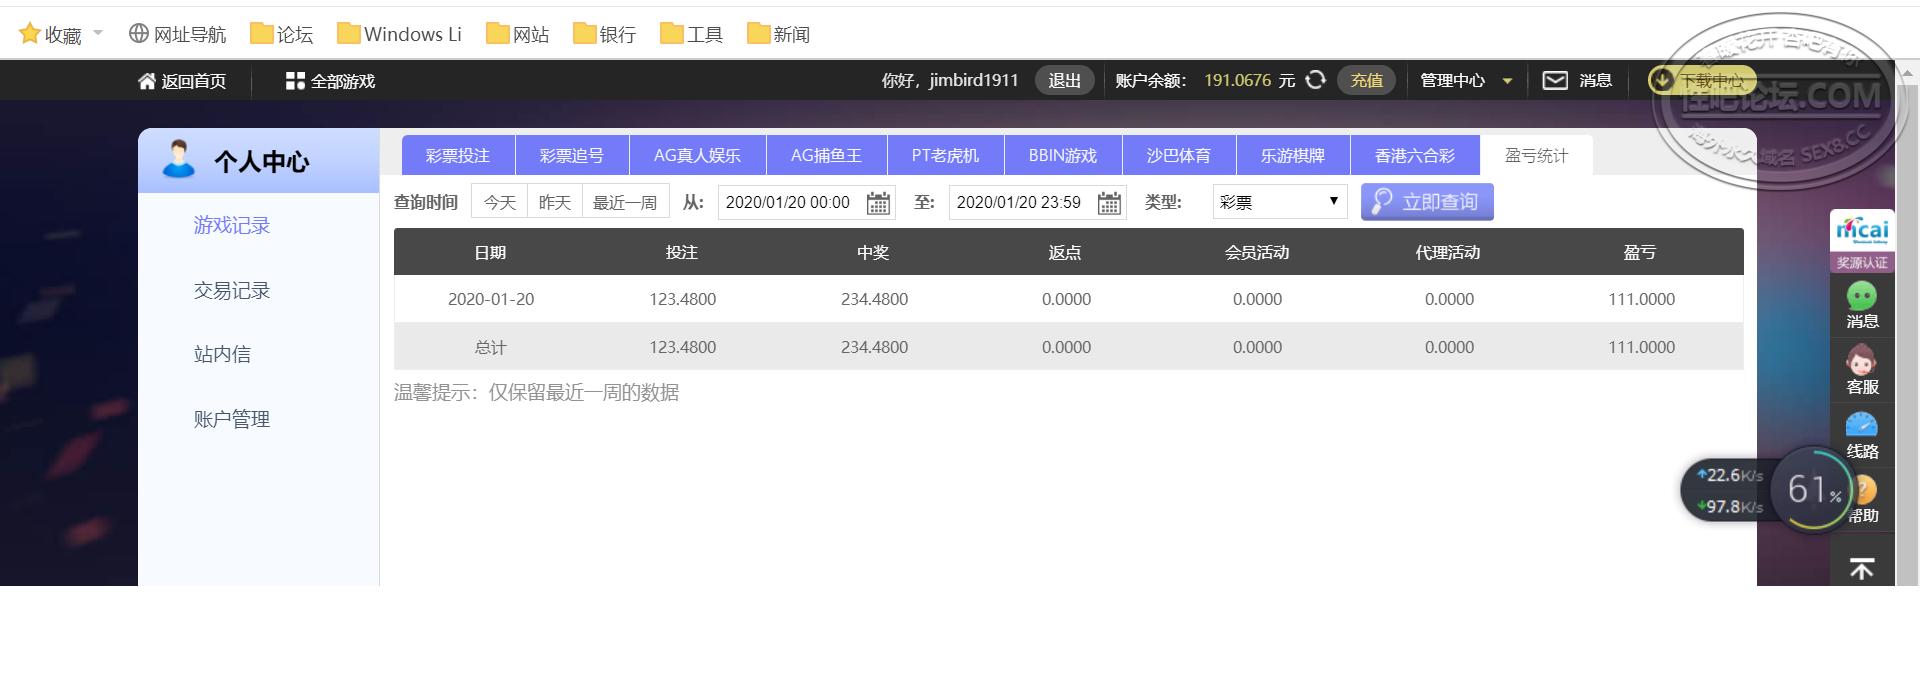Refresh the account balance with the circular arrow

[1316, 80]
